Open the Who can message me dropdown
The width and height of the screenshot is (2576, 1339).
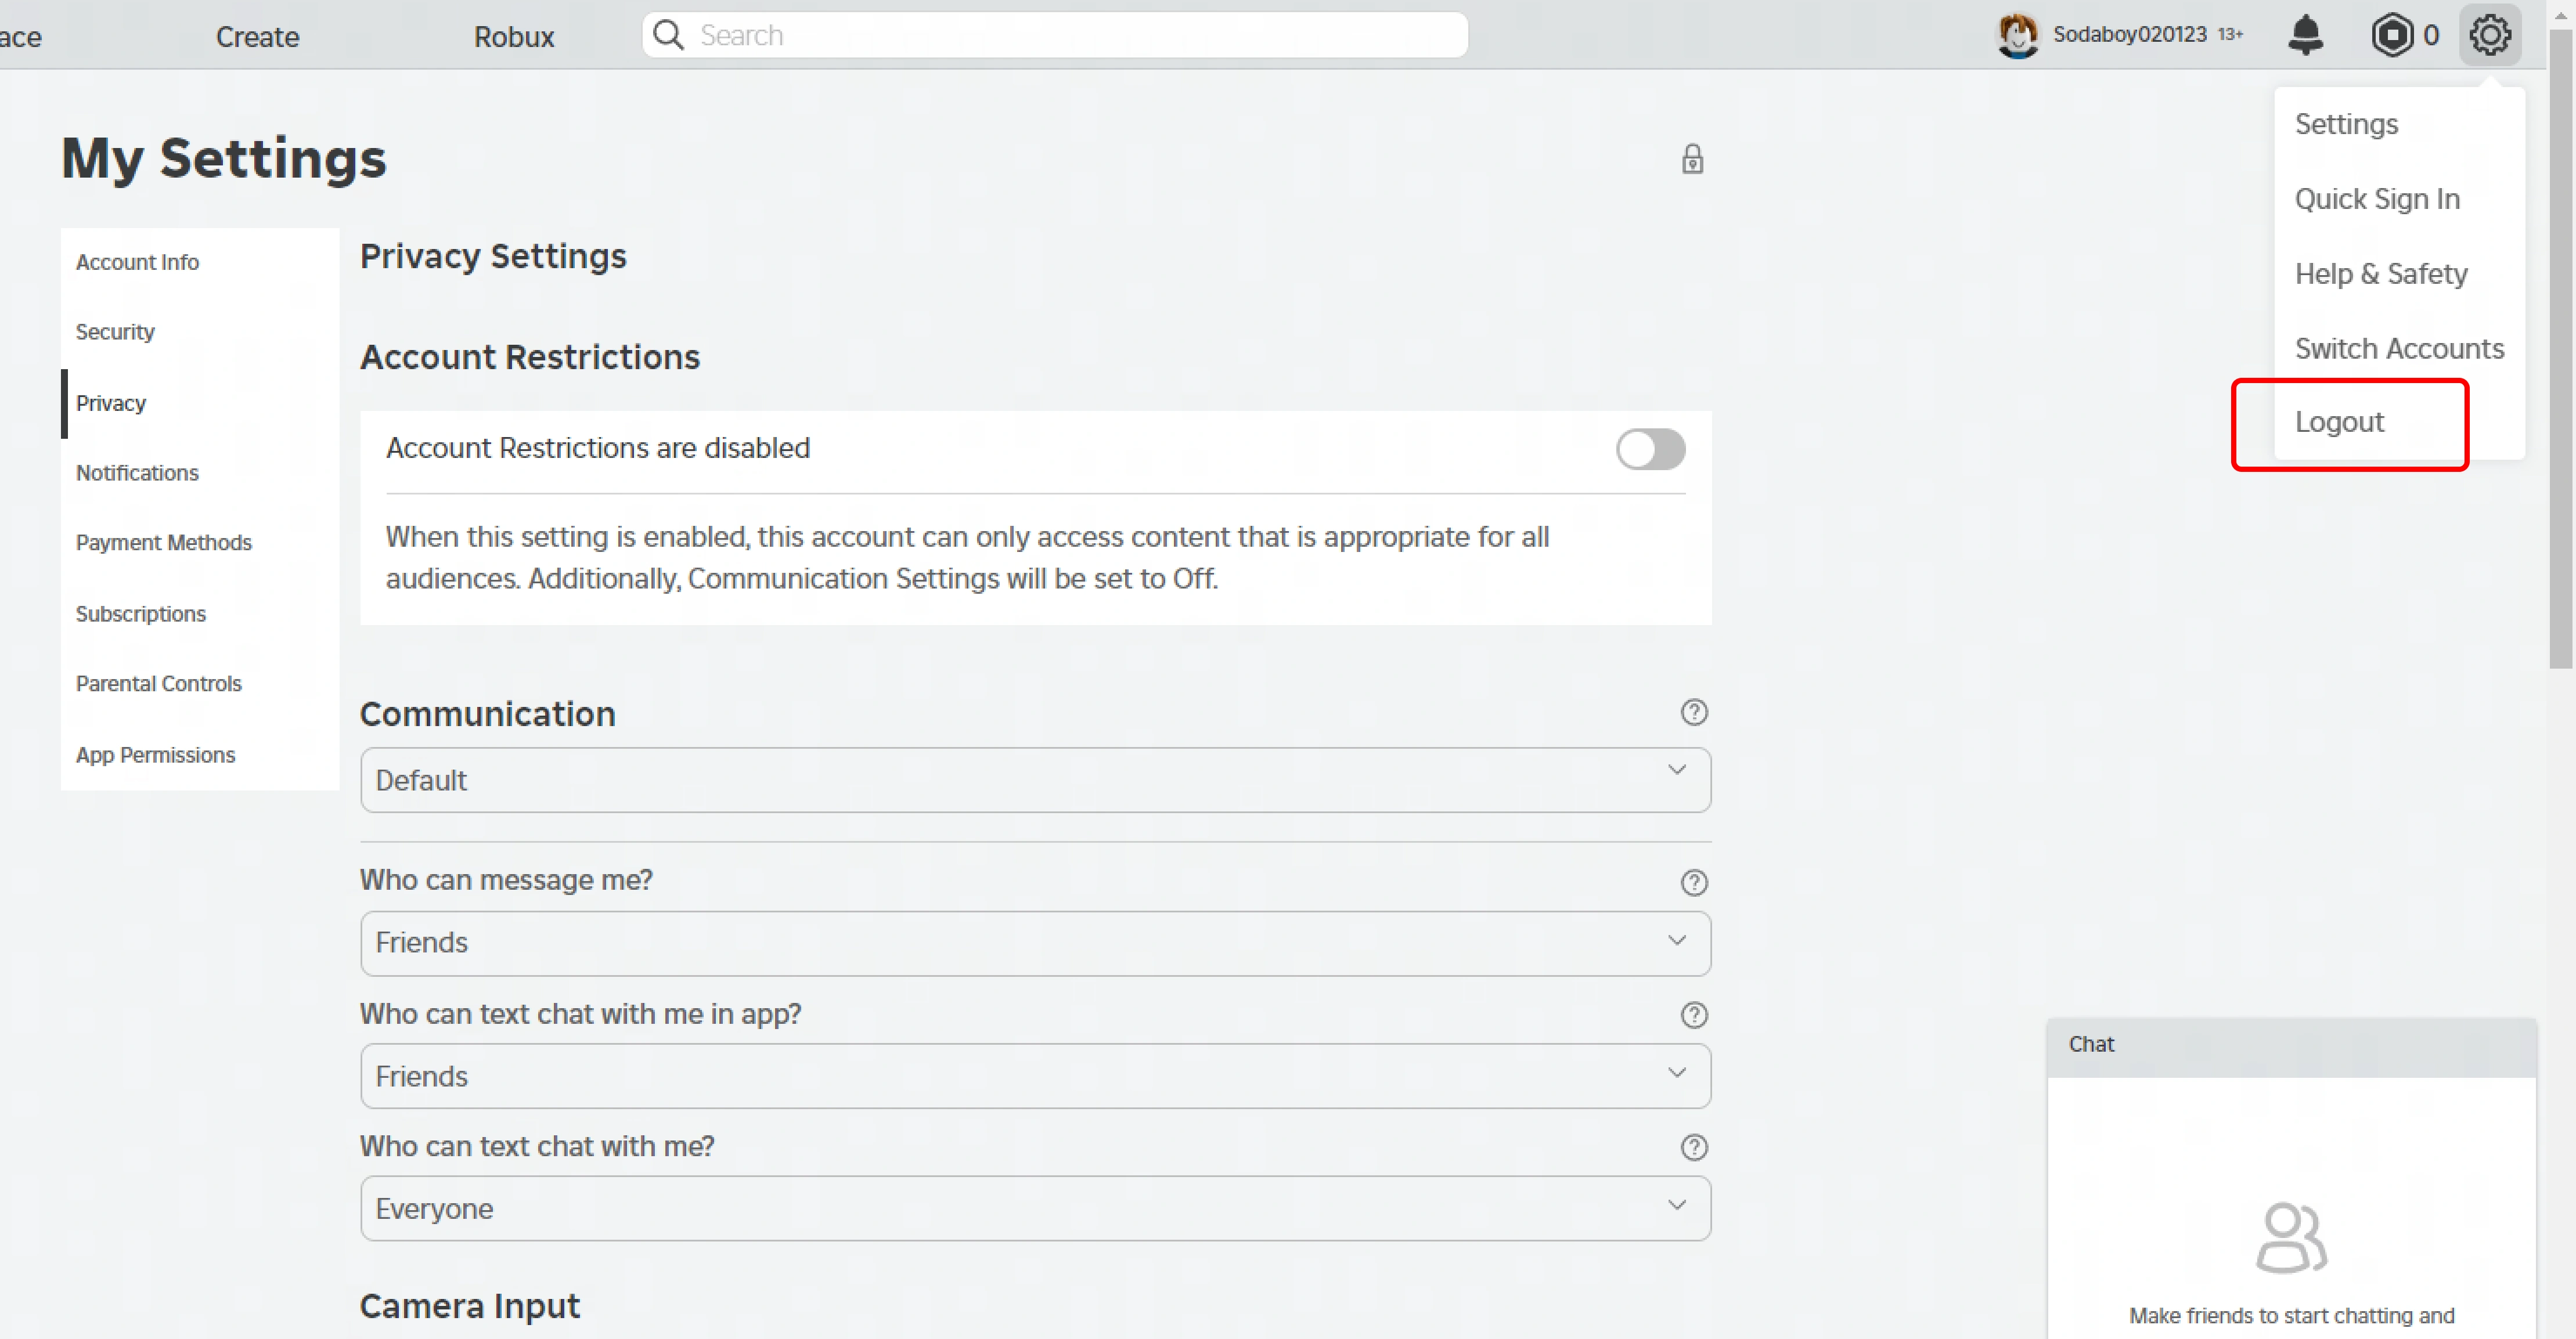1035,943
